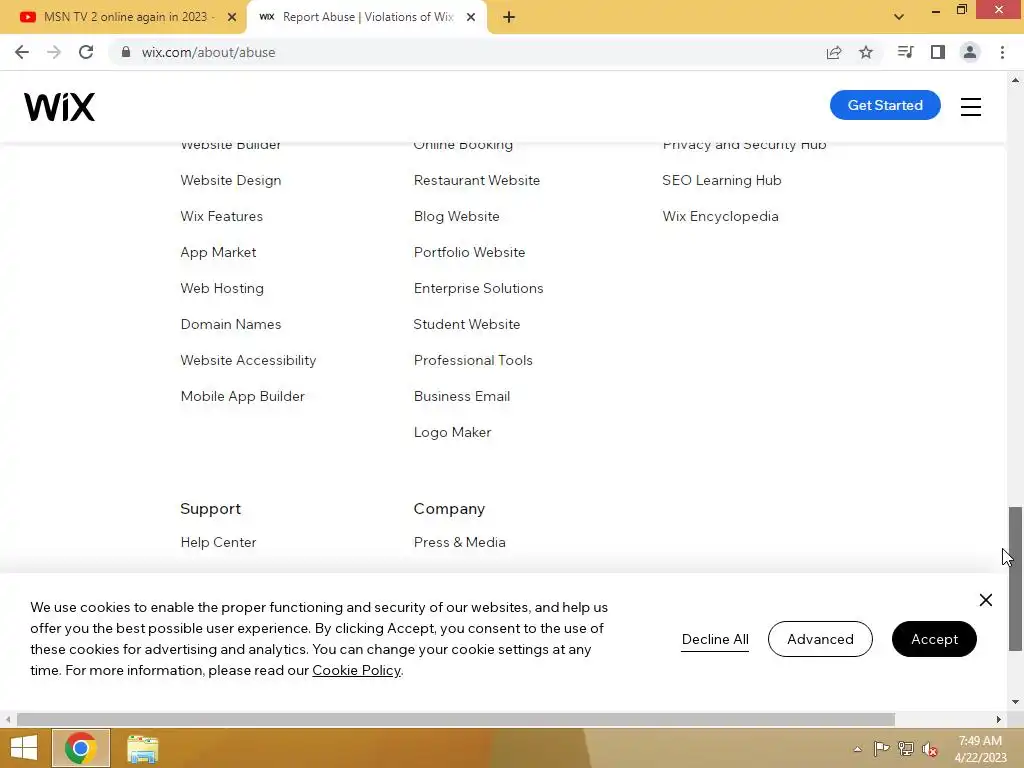Open the Chrome profile avatar
Viewport: 1024px width, 768px height.
[970, 52]
